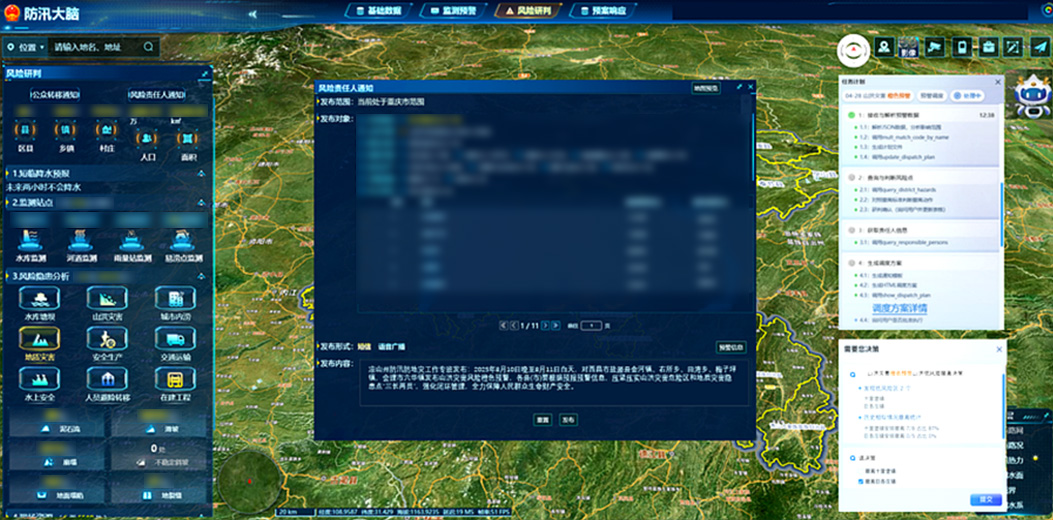Select the 面积 statistics icon
1053x520 pixels.
click(187, 138)
